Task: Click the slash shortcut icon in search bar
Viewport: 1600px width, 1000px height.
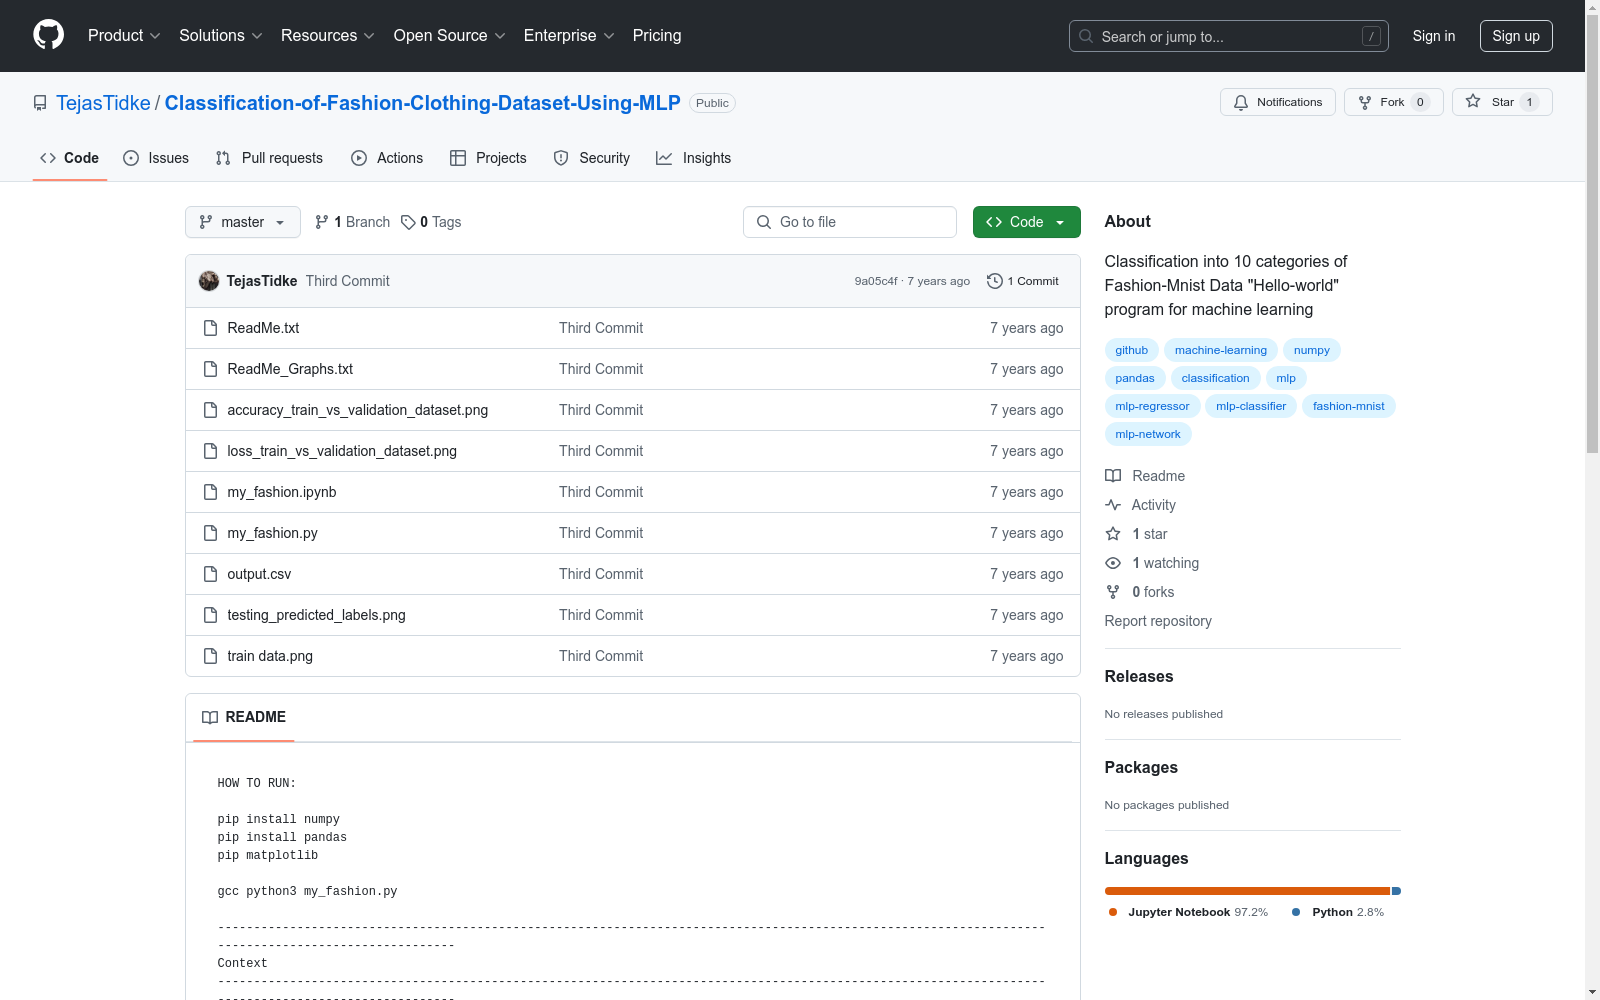Action: (1371, 36)
